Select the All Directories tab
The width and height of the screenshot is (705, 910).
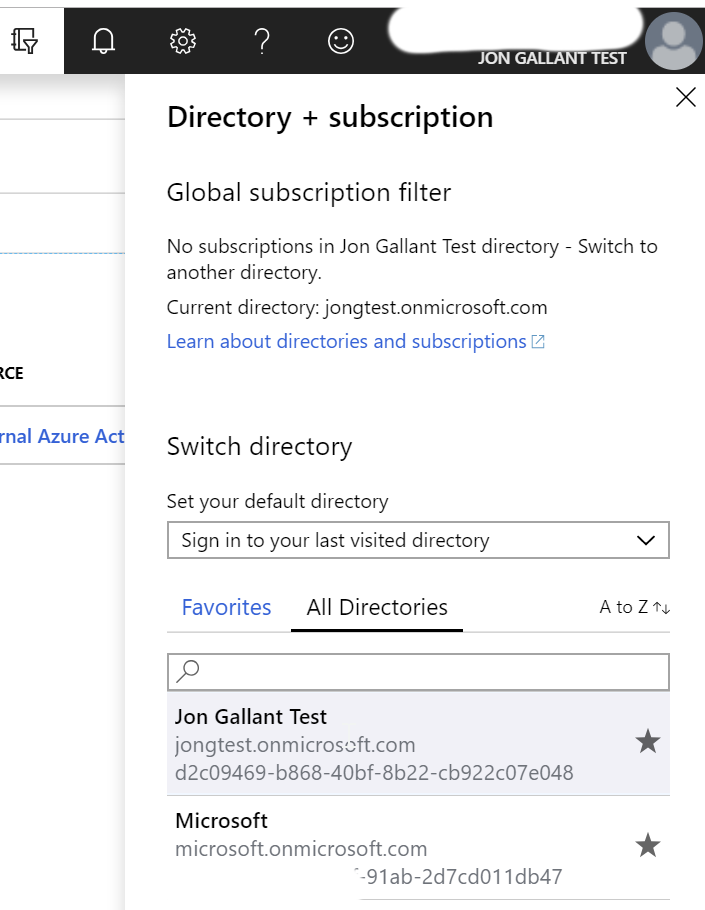(x=377, y=607)
